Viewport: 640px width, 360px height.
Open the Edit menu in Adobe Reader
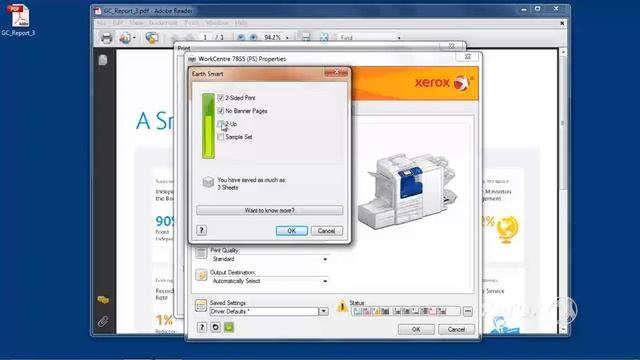pyautogui.click(x=118, y=23)
